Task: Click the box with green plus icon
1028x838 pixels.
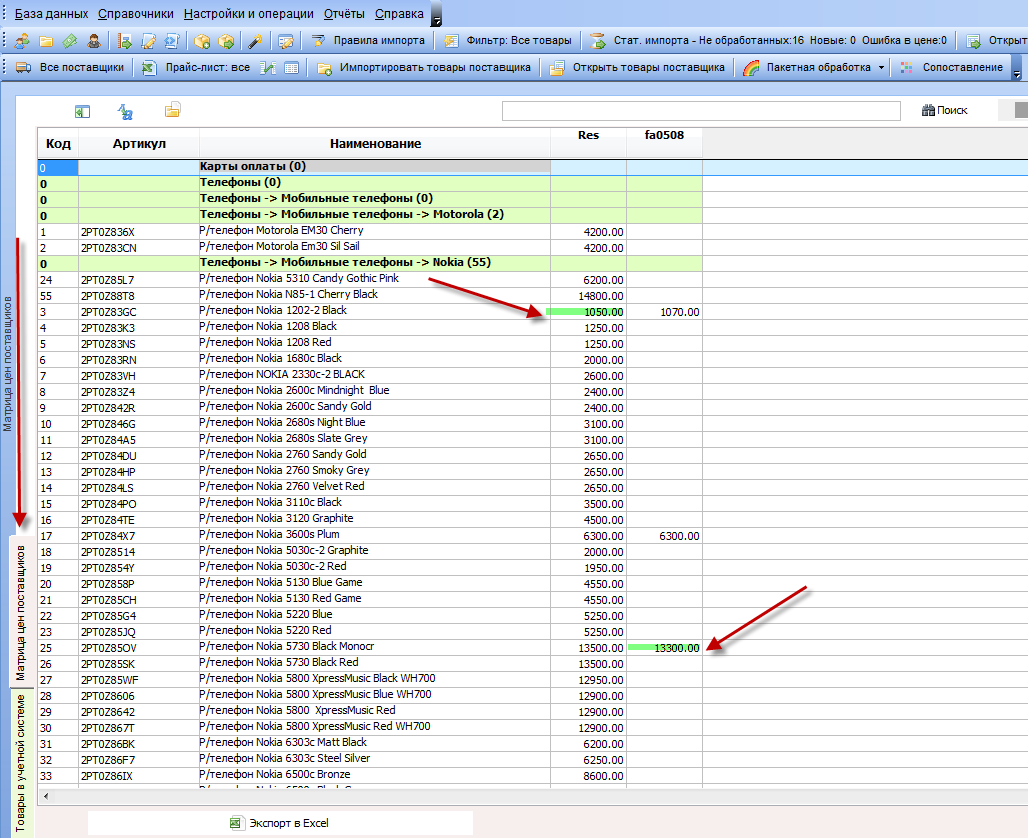Action: 202,41
